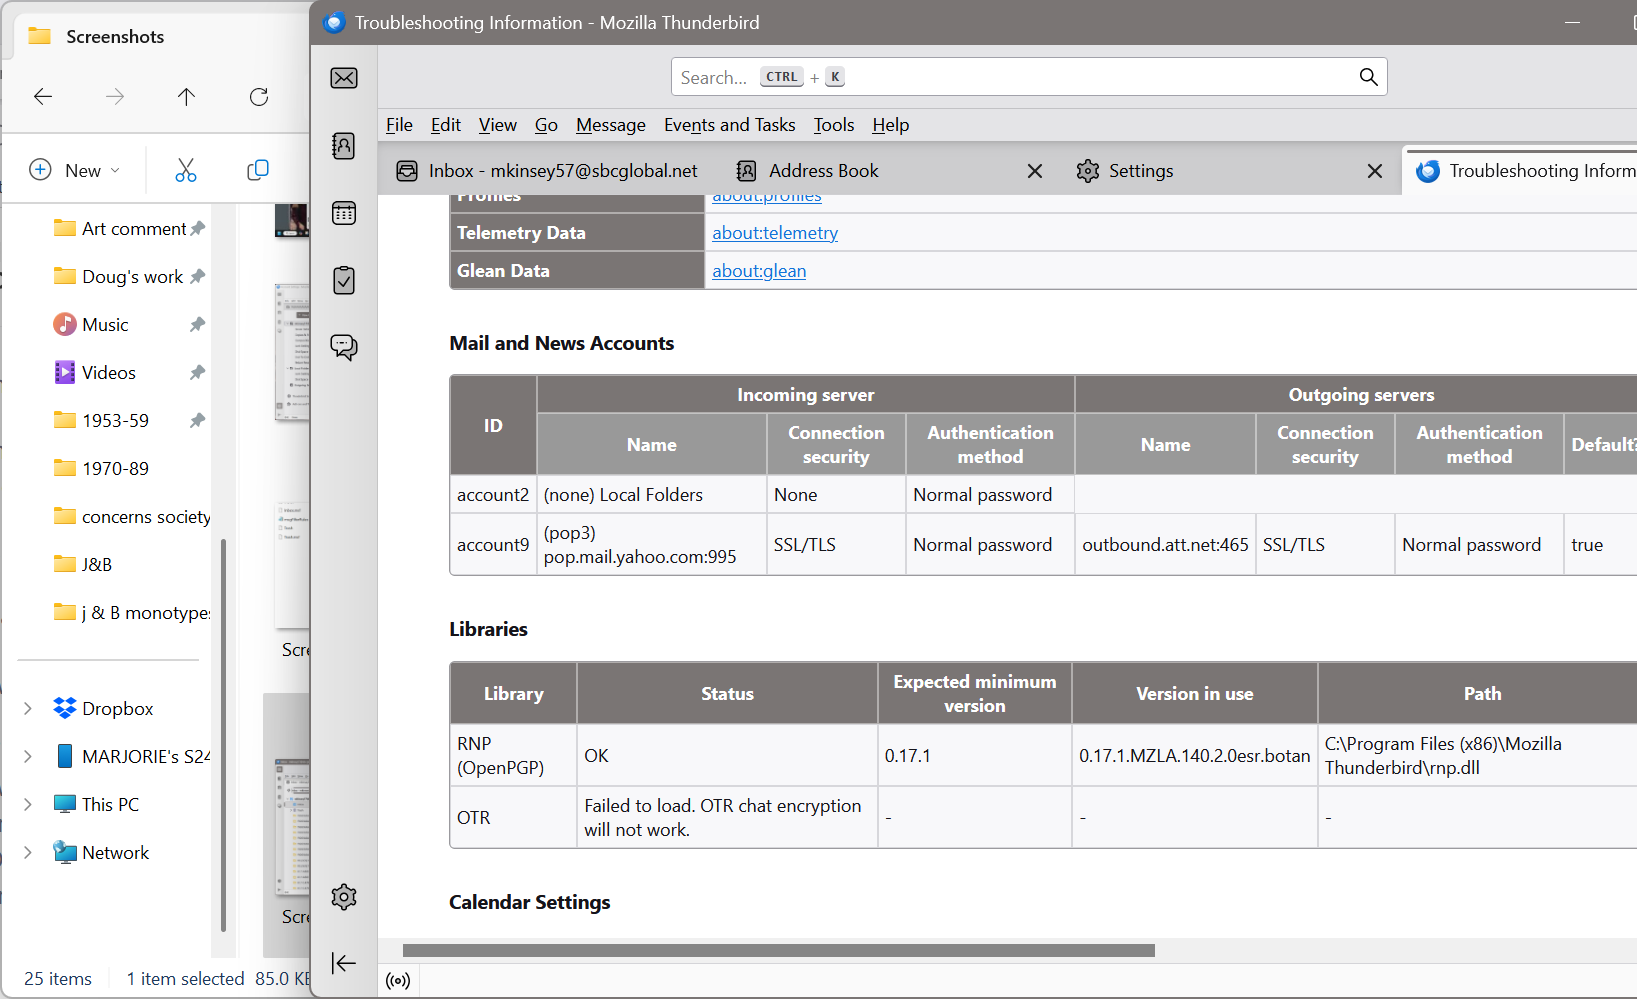Close the Address Book tab

tap(1035, 171)
